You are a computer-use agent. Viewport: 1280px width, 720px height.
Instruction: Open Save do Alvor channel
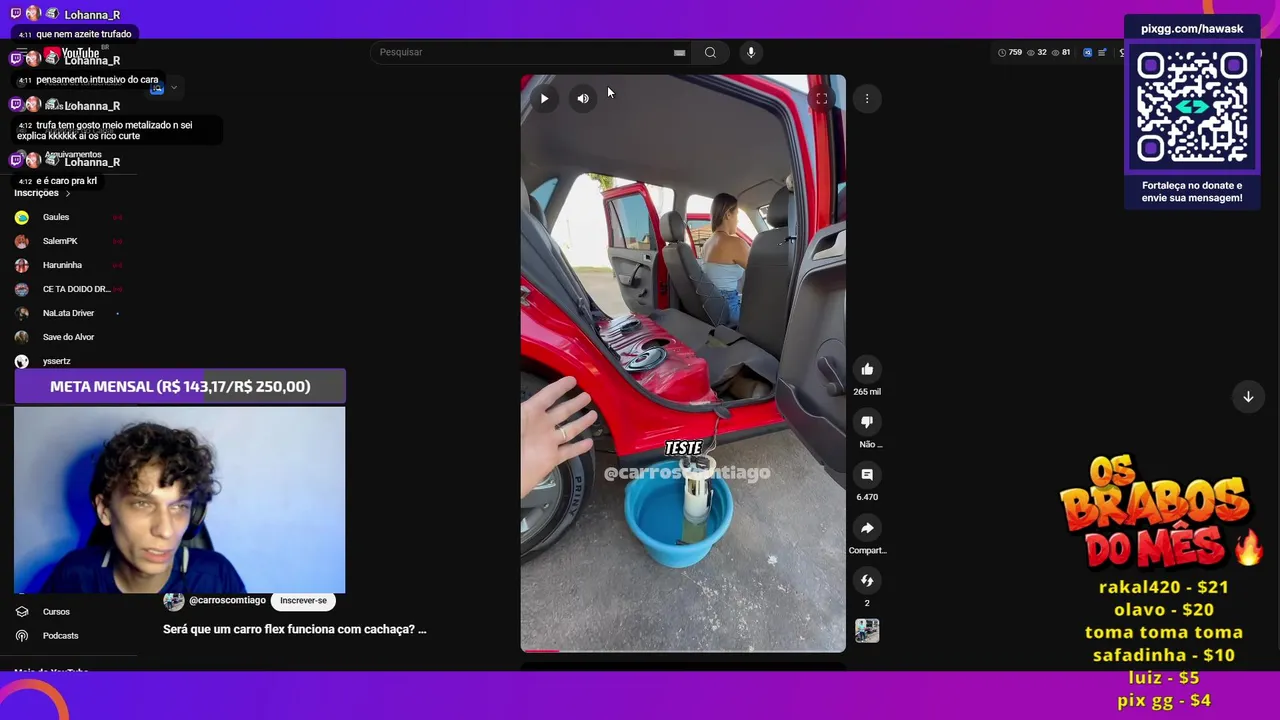(68, 337)
